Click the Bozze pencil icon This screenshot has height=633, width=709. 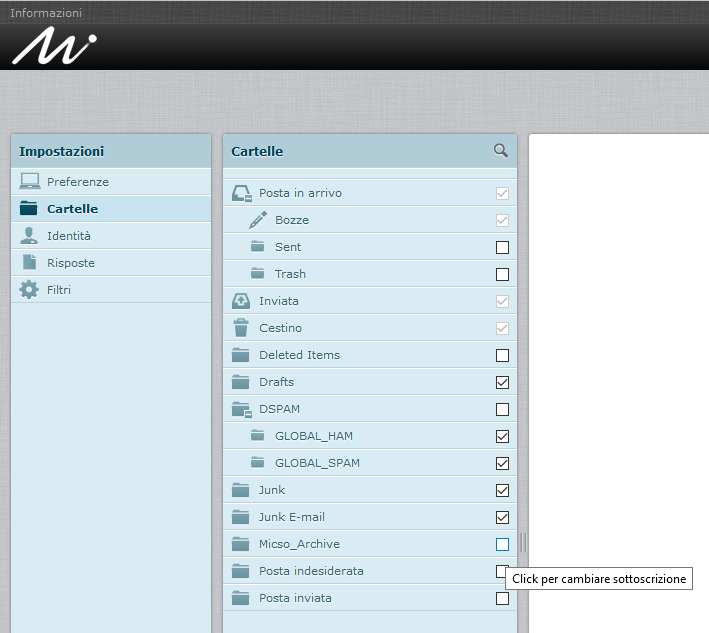258,220
